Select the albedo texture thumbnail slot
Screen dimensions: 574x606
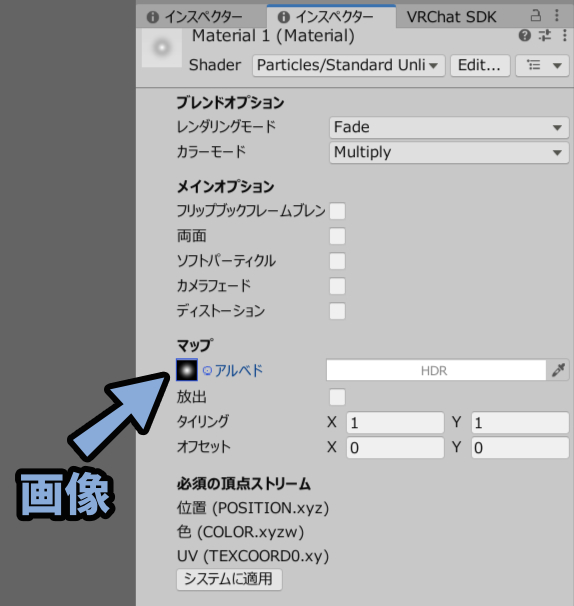pos(187,370)
